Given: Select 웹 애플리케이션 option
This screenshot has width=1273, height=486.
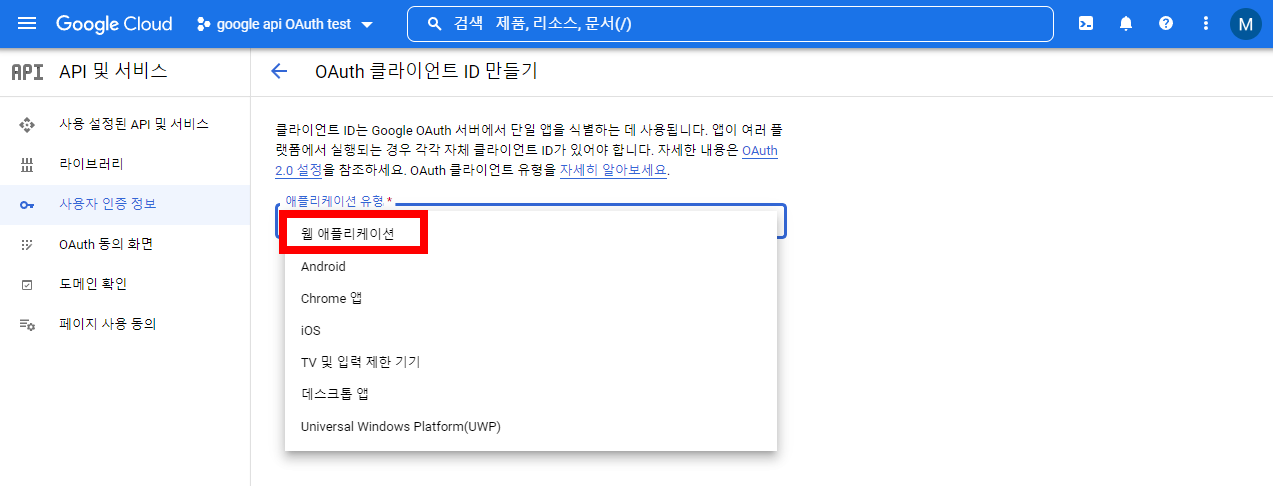Looking at the screenshot, I should (x=531, y=233).
